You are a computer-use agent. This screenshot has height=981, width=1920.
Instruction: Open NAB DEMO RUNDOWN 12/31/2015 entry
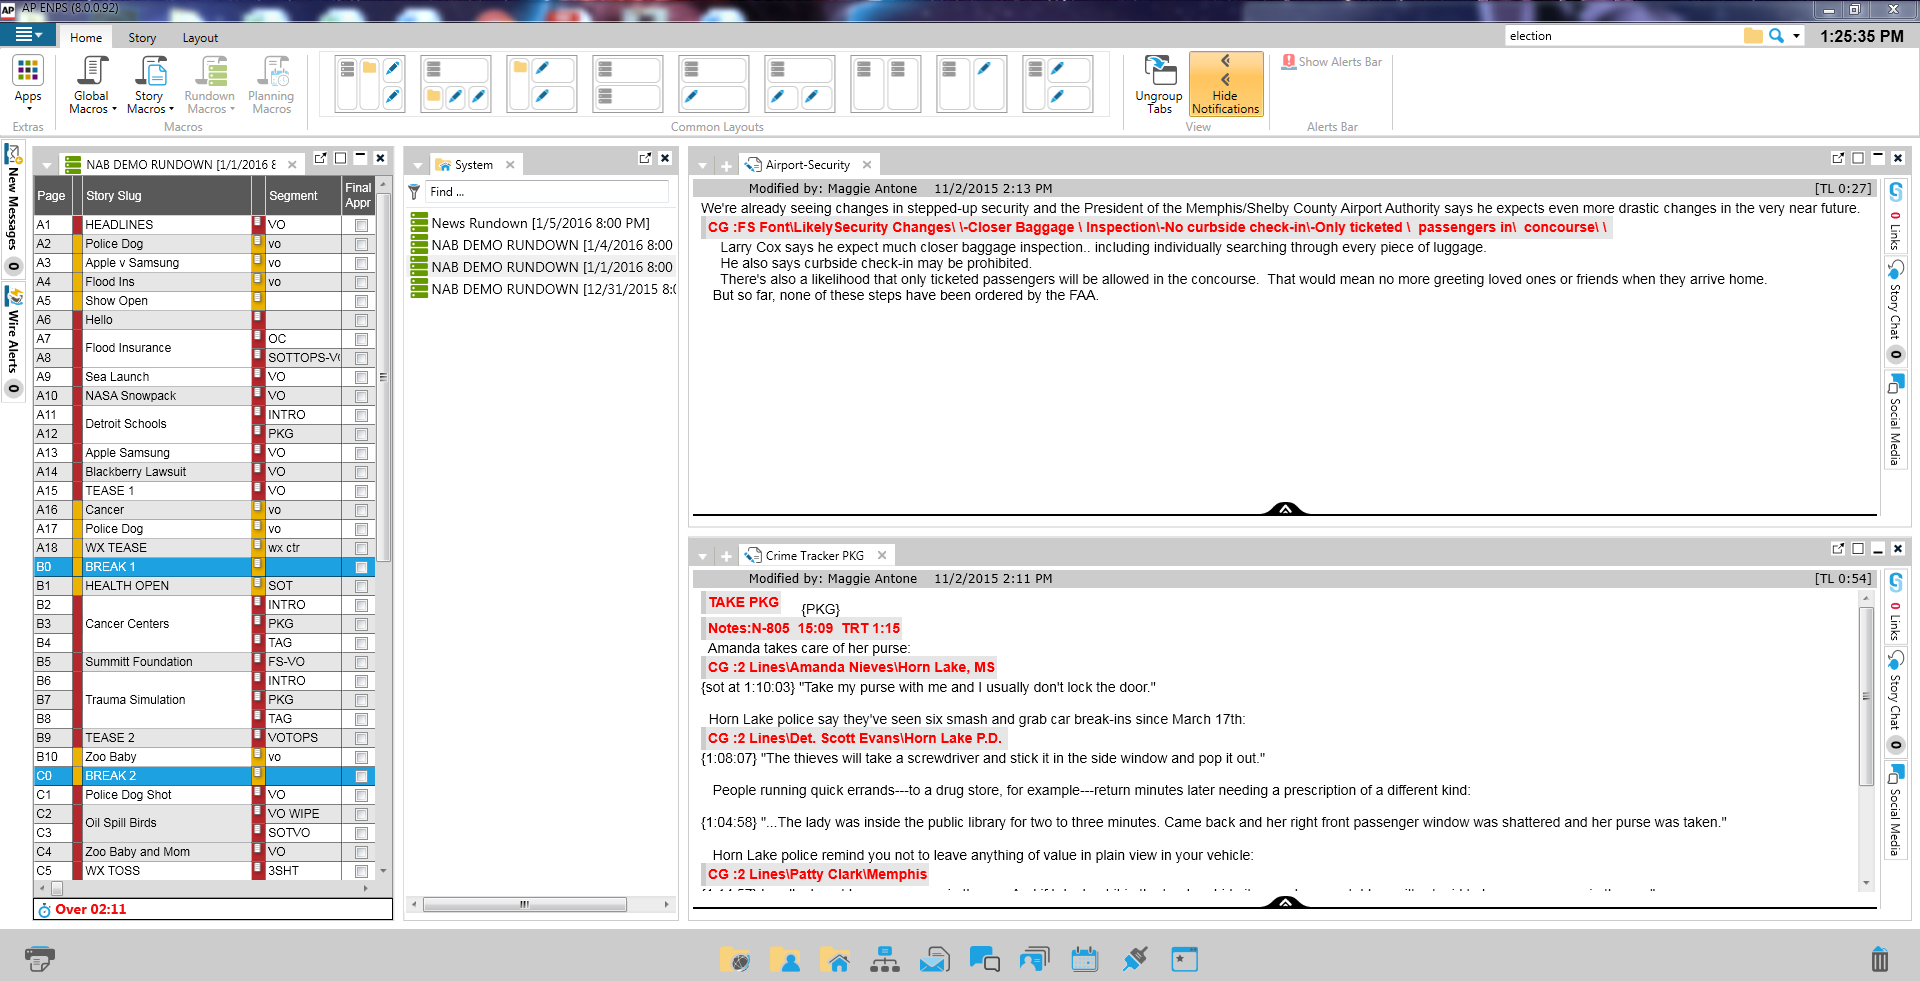click(542, 289)
